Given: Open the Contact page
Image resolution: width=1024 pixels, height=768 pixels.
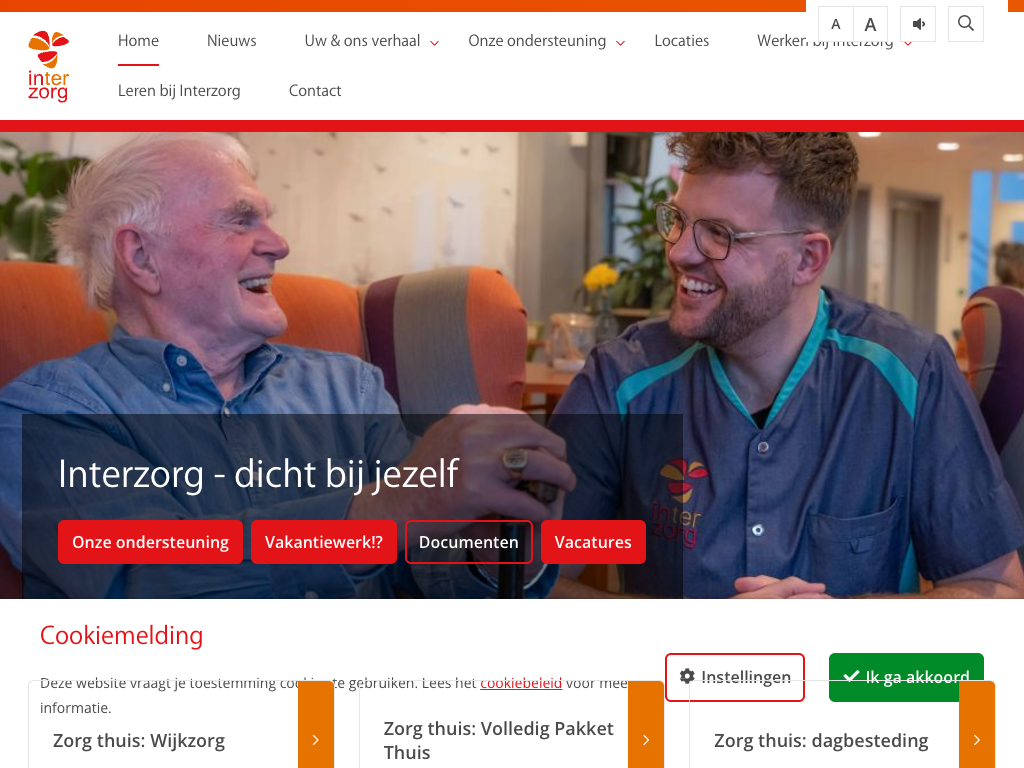Looking at the screenshot, I should click(x=315, y=91).
